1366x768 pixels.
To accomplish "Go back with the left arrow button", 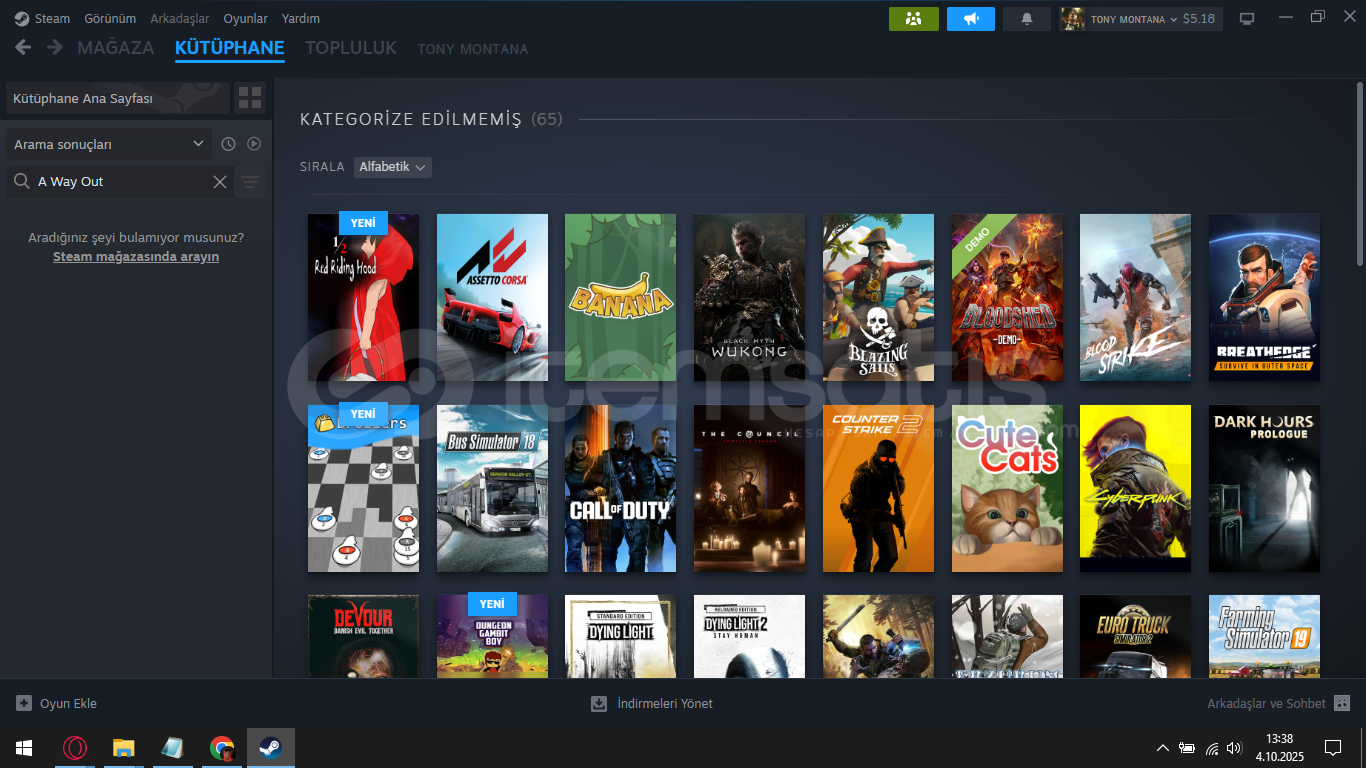I will 23,47.
